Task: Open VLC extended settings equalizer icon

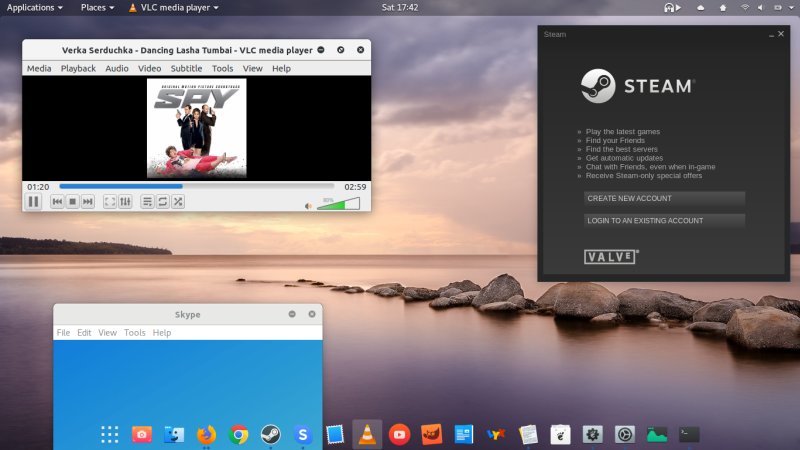Action: 125,202
